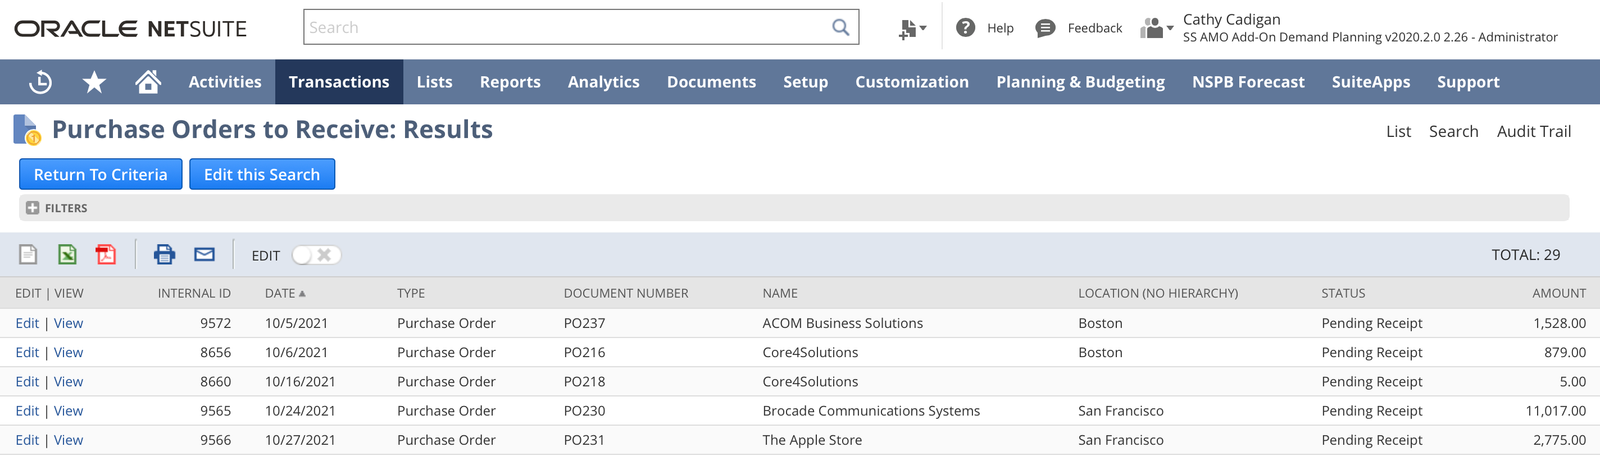Click Feedback text link
This screenshot has width=1600, height=457.
1095,28
